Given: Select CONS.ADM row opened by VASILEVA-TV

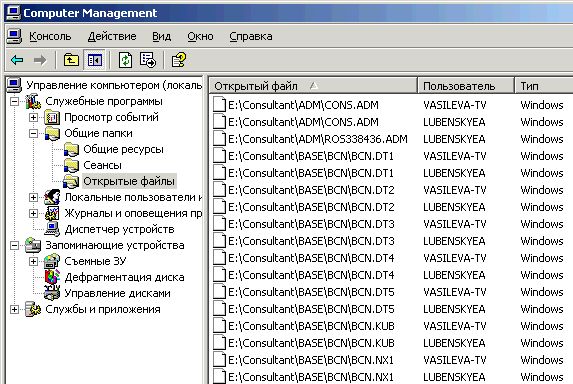Looking at the screenshot, I should click(391, 105).
